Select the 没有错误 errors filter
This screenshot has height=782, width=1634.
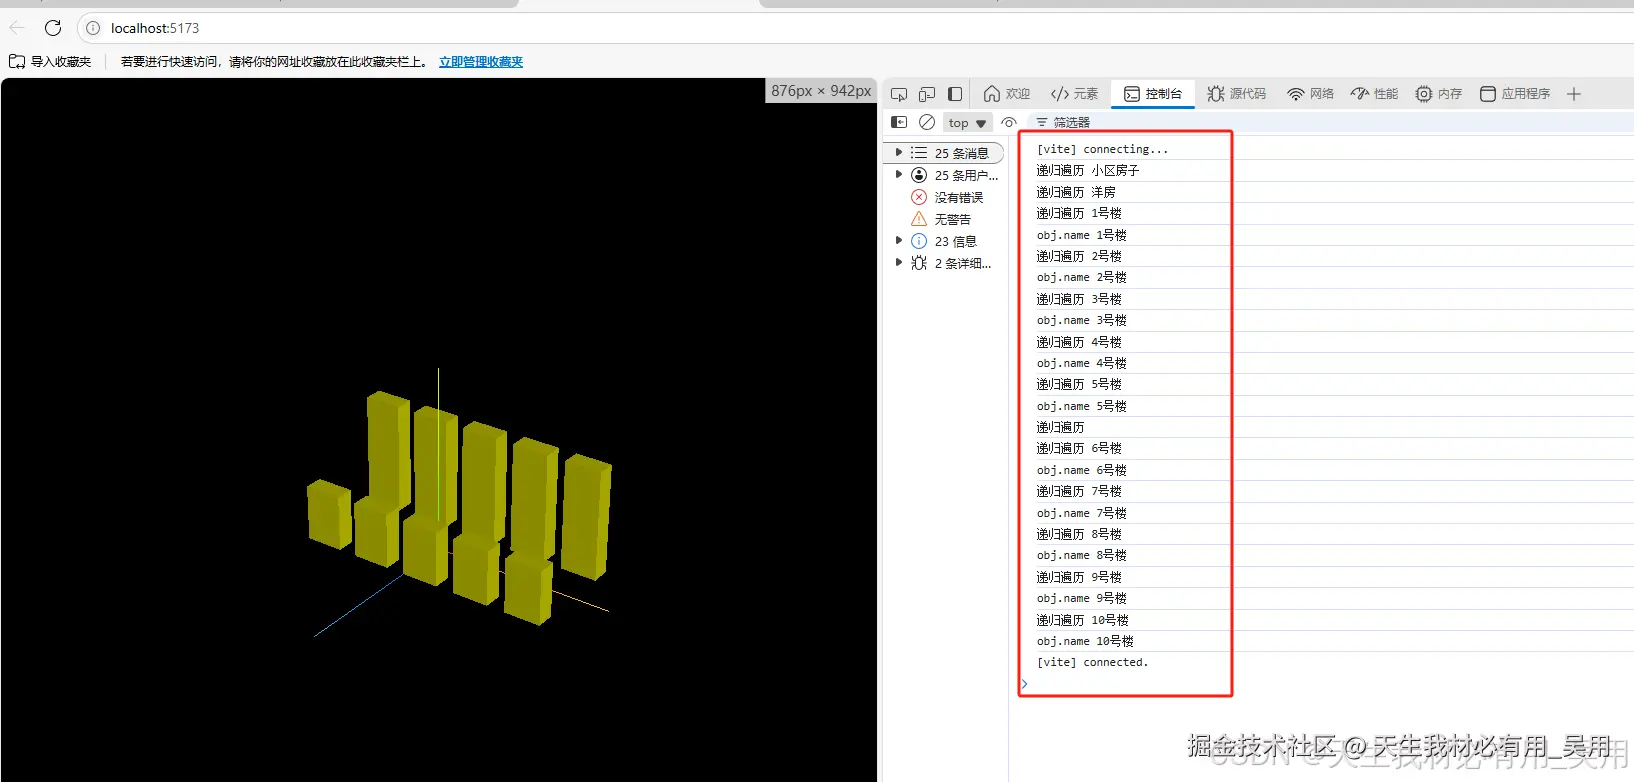[x=945, y=197]
